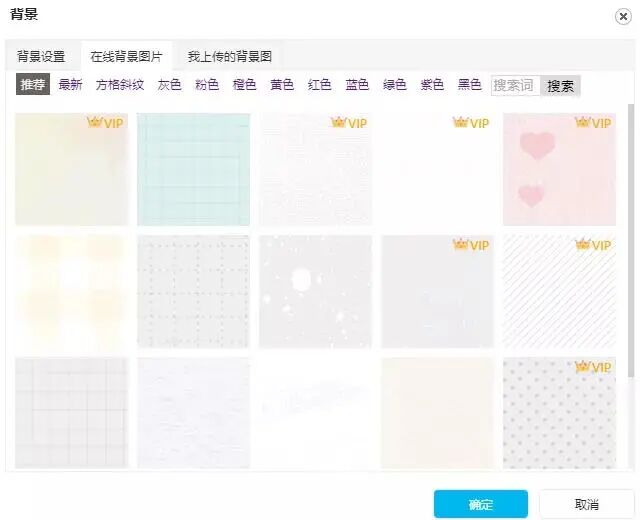
Task: Select the 在线背景图片 tab
Action: (127, 56)
